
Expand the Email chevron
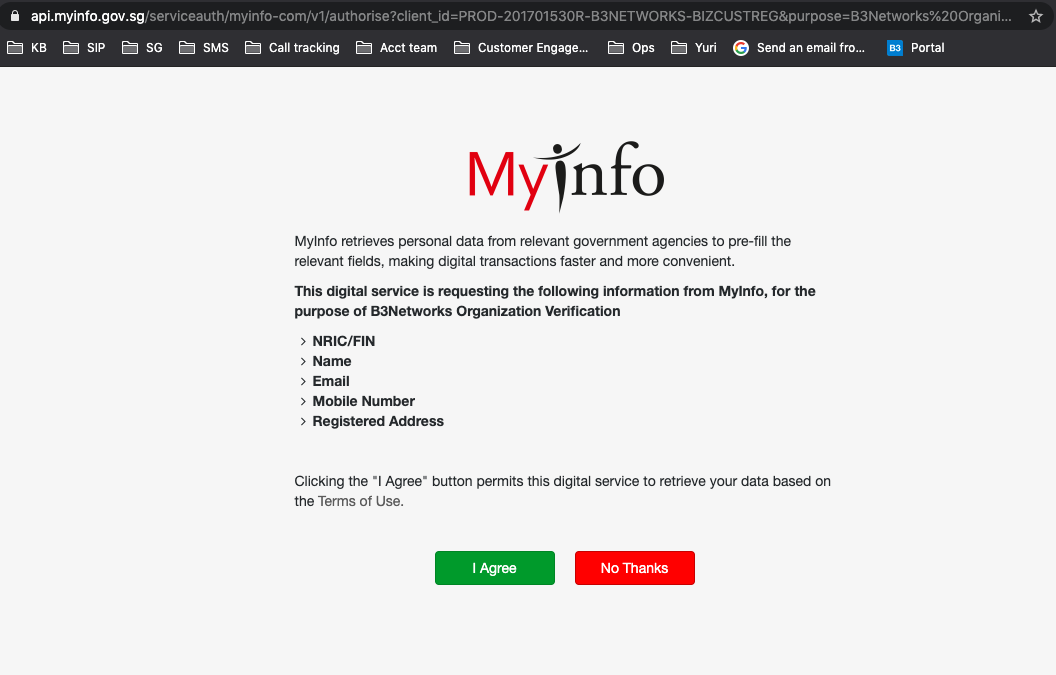click(303, 381)
